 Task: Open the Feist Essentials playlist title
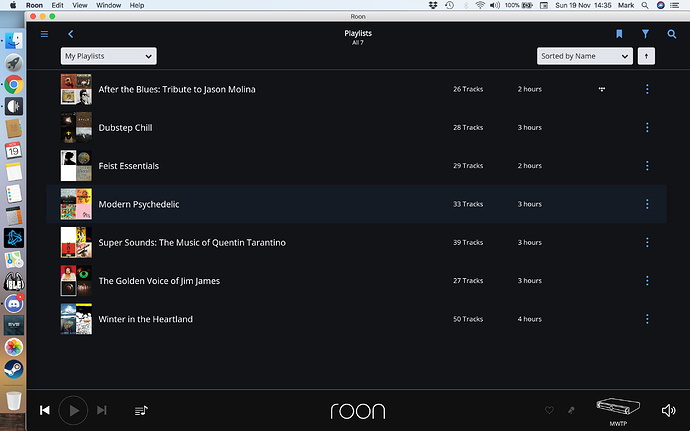128,166
